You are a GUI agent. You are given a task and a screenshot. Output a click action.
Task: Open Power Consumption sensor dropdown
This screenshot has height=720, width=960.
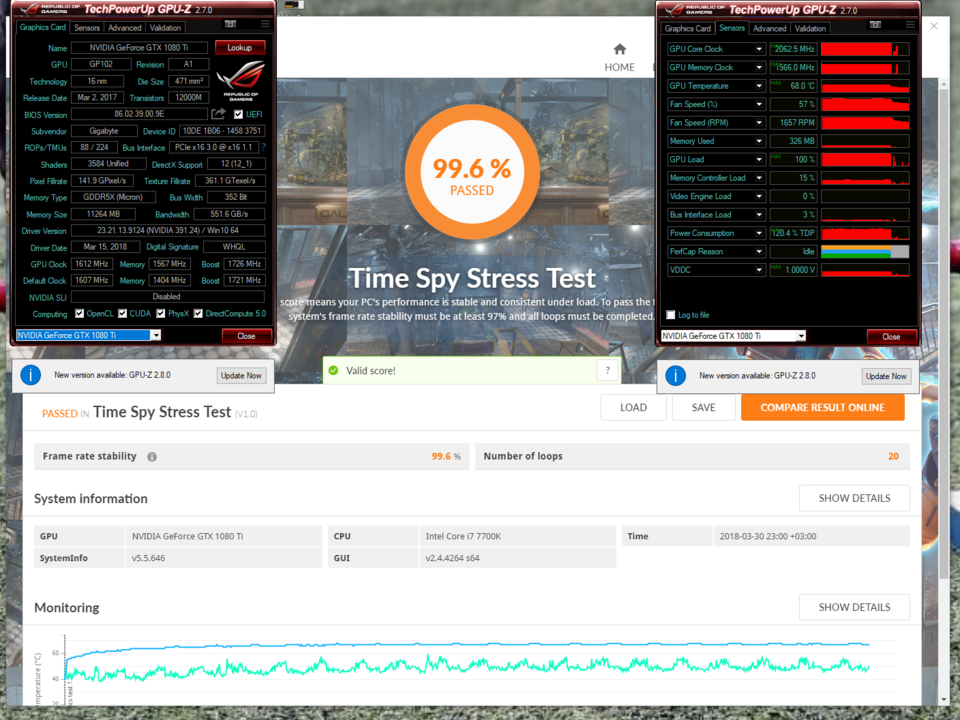coord(759,233)
